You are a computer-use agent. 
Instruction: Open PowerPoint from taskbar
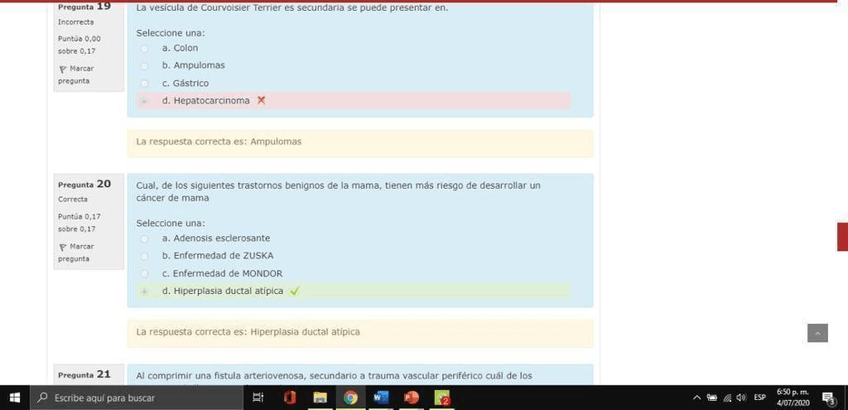pos(411,398)
